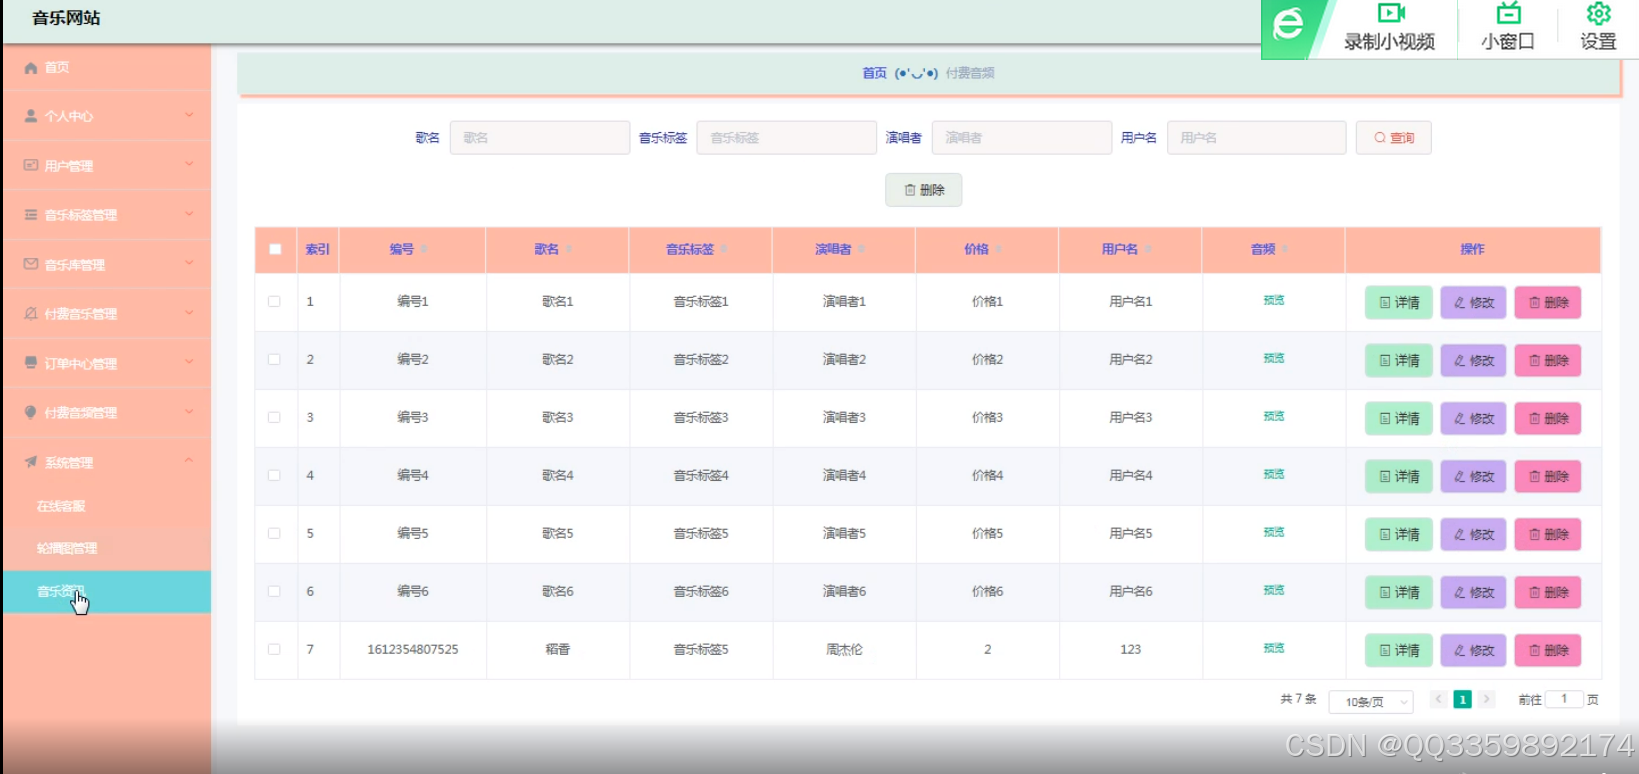Check the checkbox for row 稻香
The image size is (1639, 774).
point(274,649)
